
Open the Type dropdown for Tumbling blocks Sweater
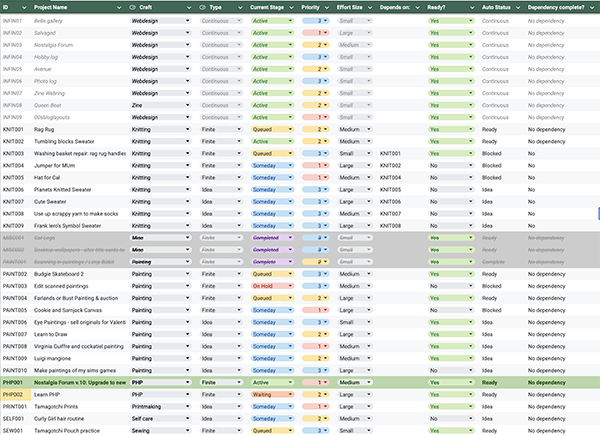238,142
